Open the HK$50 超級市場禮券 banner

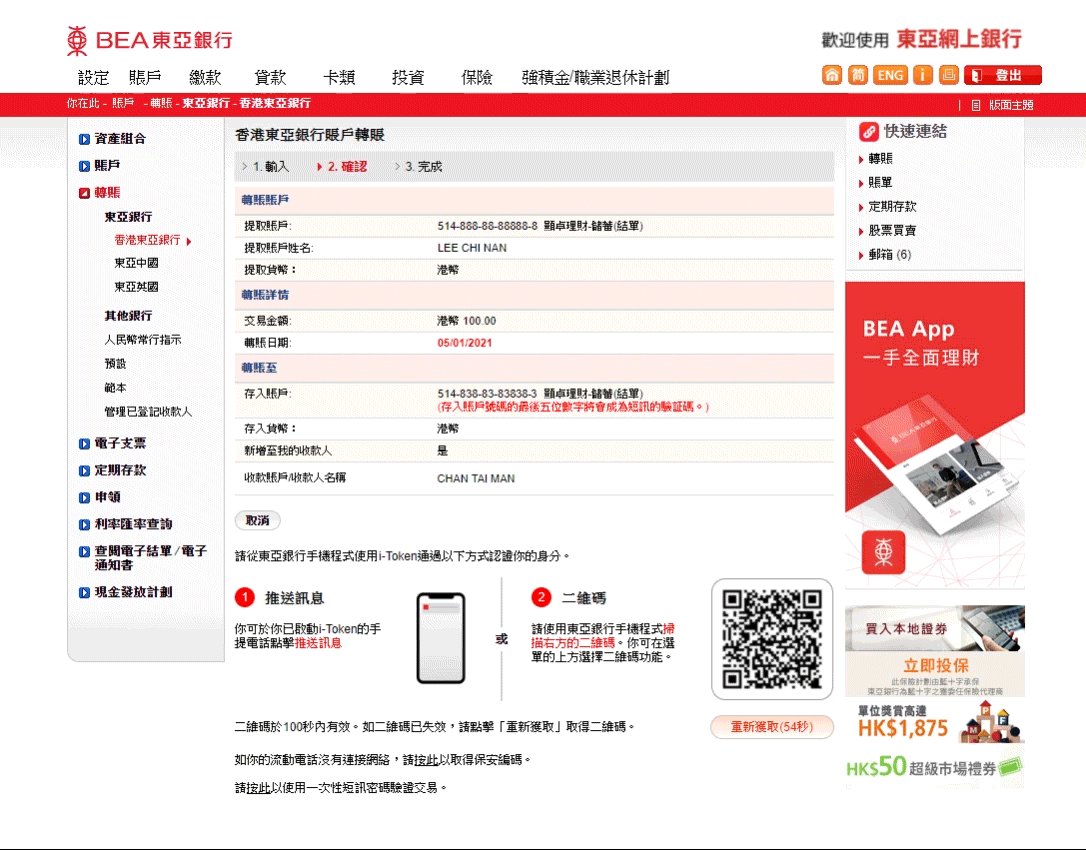point(934,767)
